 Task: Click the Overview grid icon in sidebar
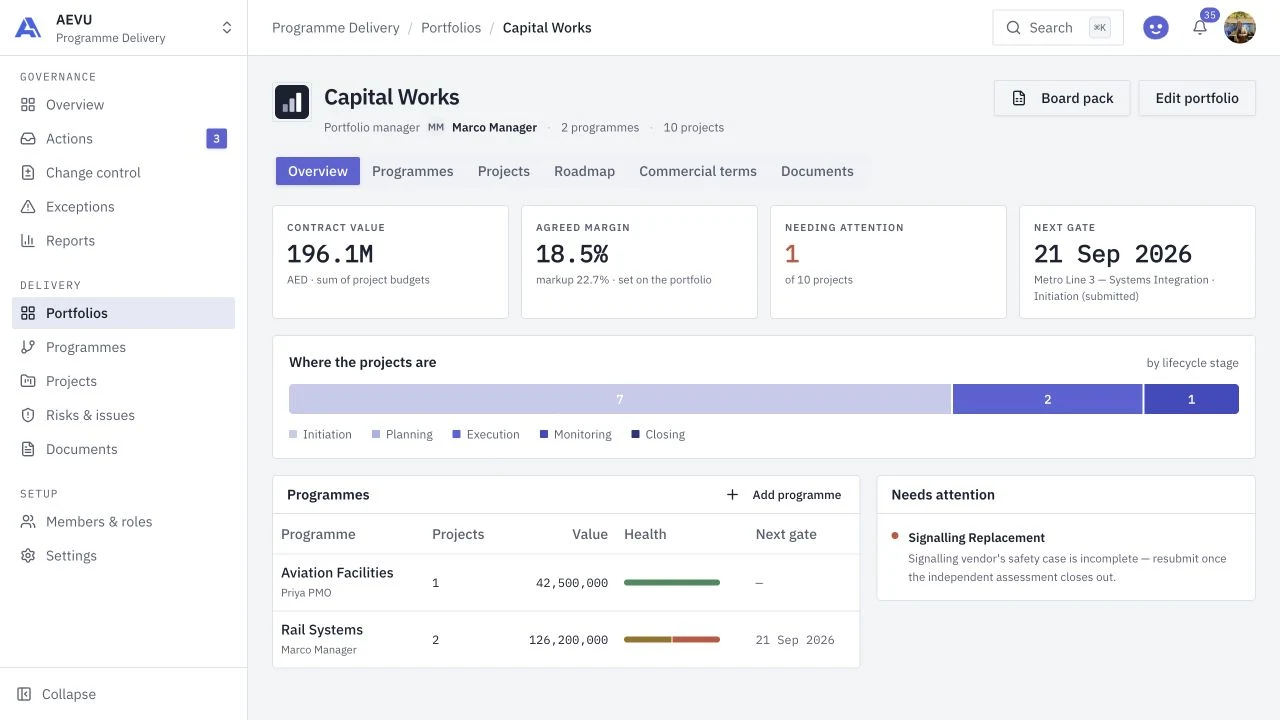28,105
